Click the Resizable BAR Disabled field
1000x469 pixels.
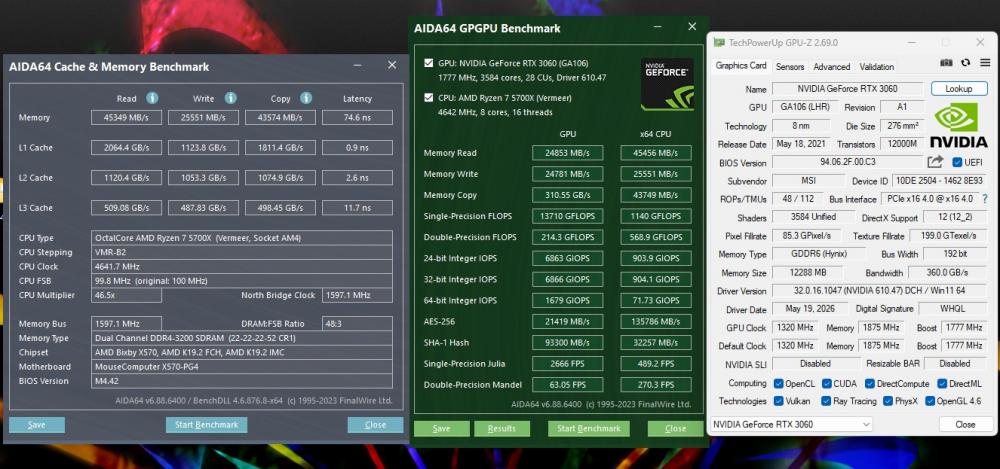point(954,364)
